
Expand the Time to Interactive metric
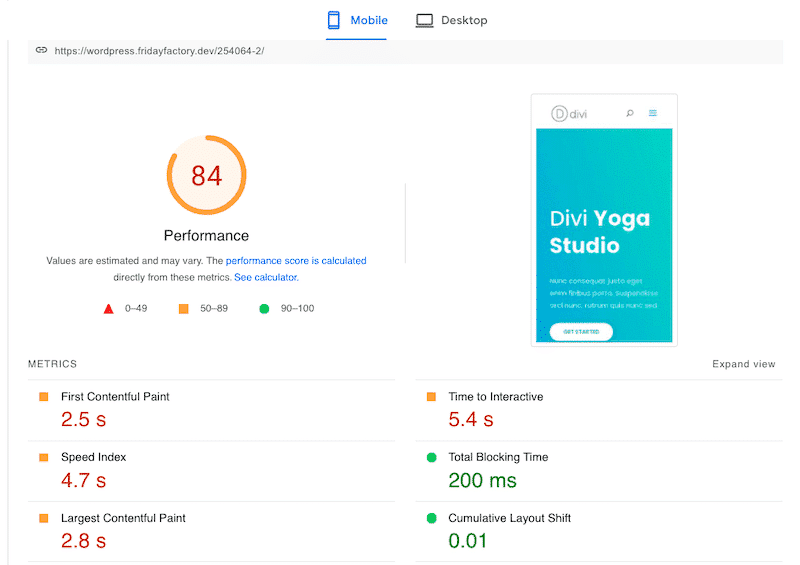pyautogui.click(x=495, y=397)
